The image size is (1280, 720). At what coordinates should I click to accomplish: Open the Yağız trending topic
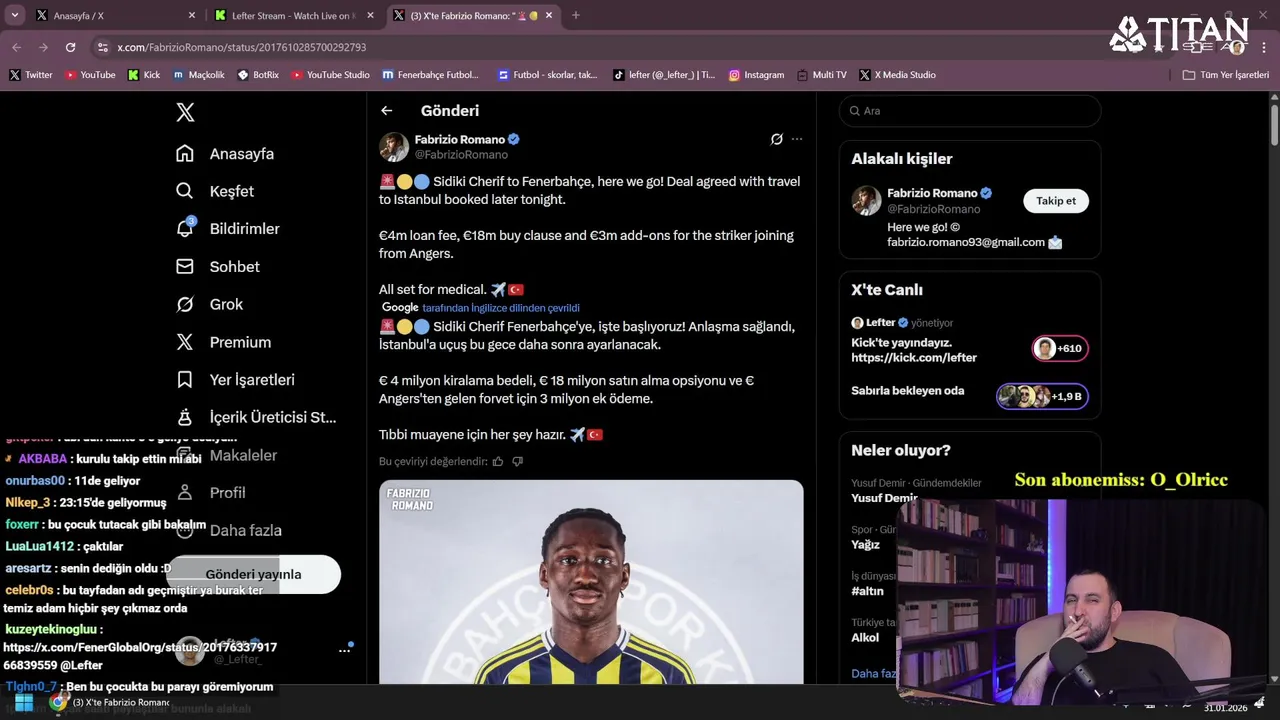[x=865, y=545]
